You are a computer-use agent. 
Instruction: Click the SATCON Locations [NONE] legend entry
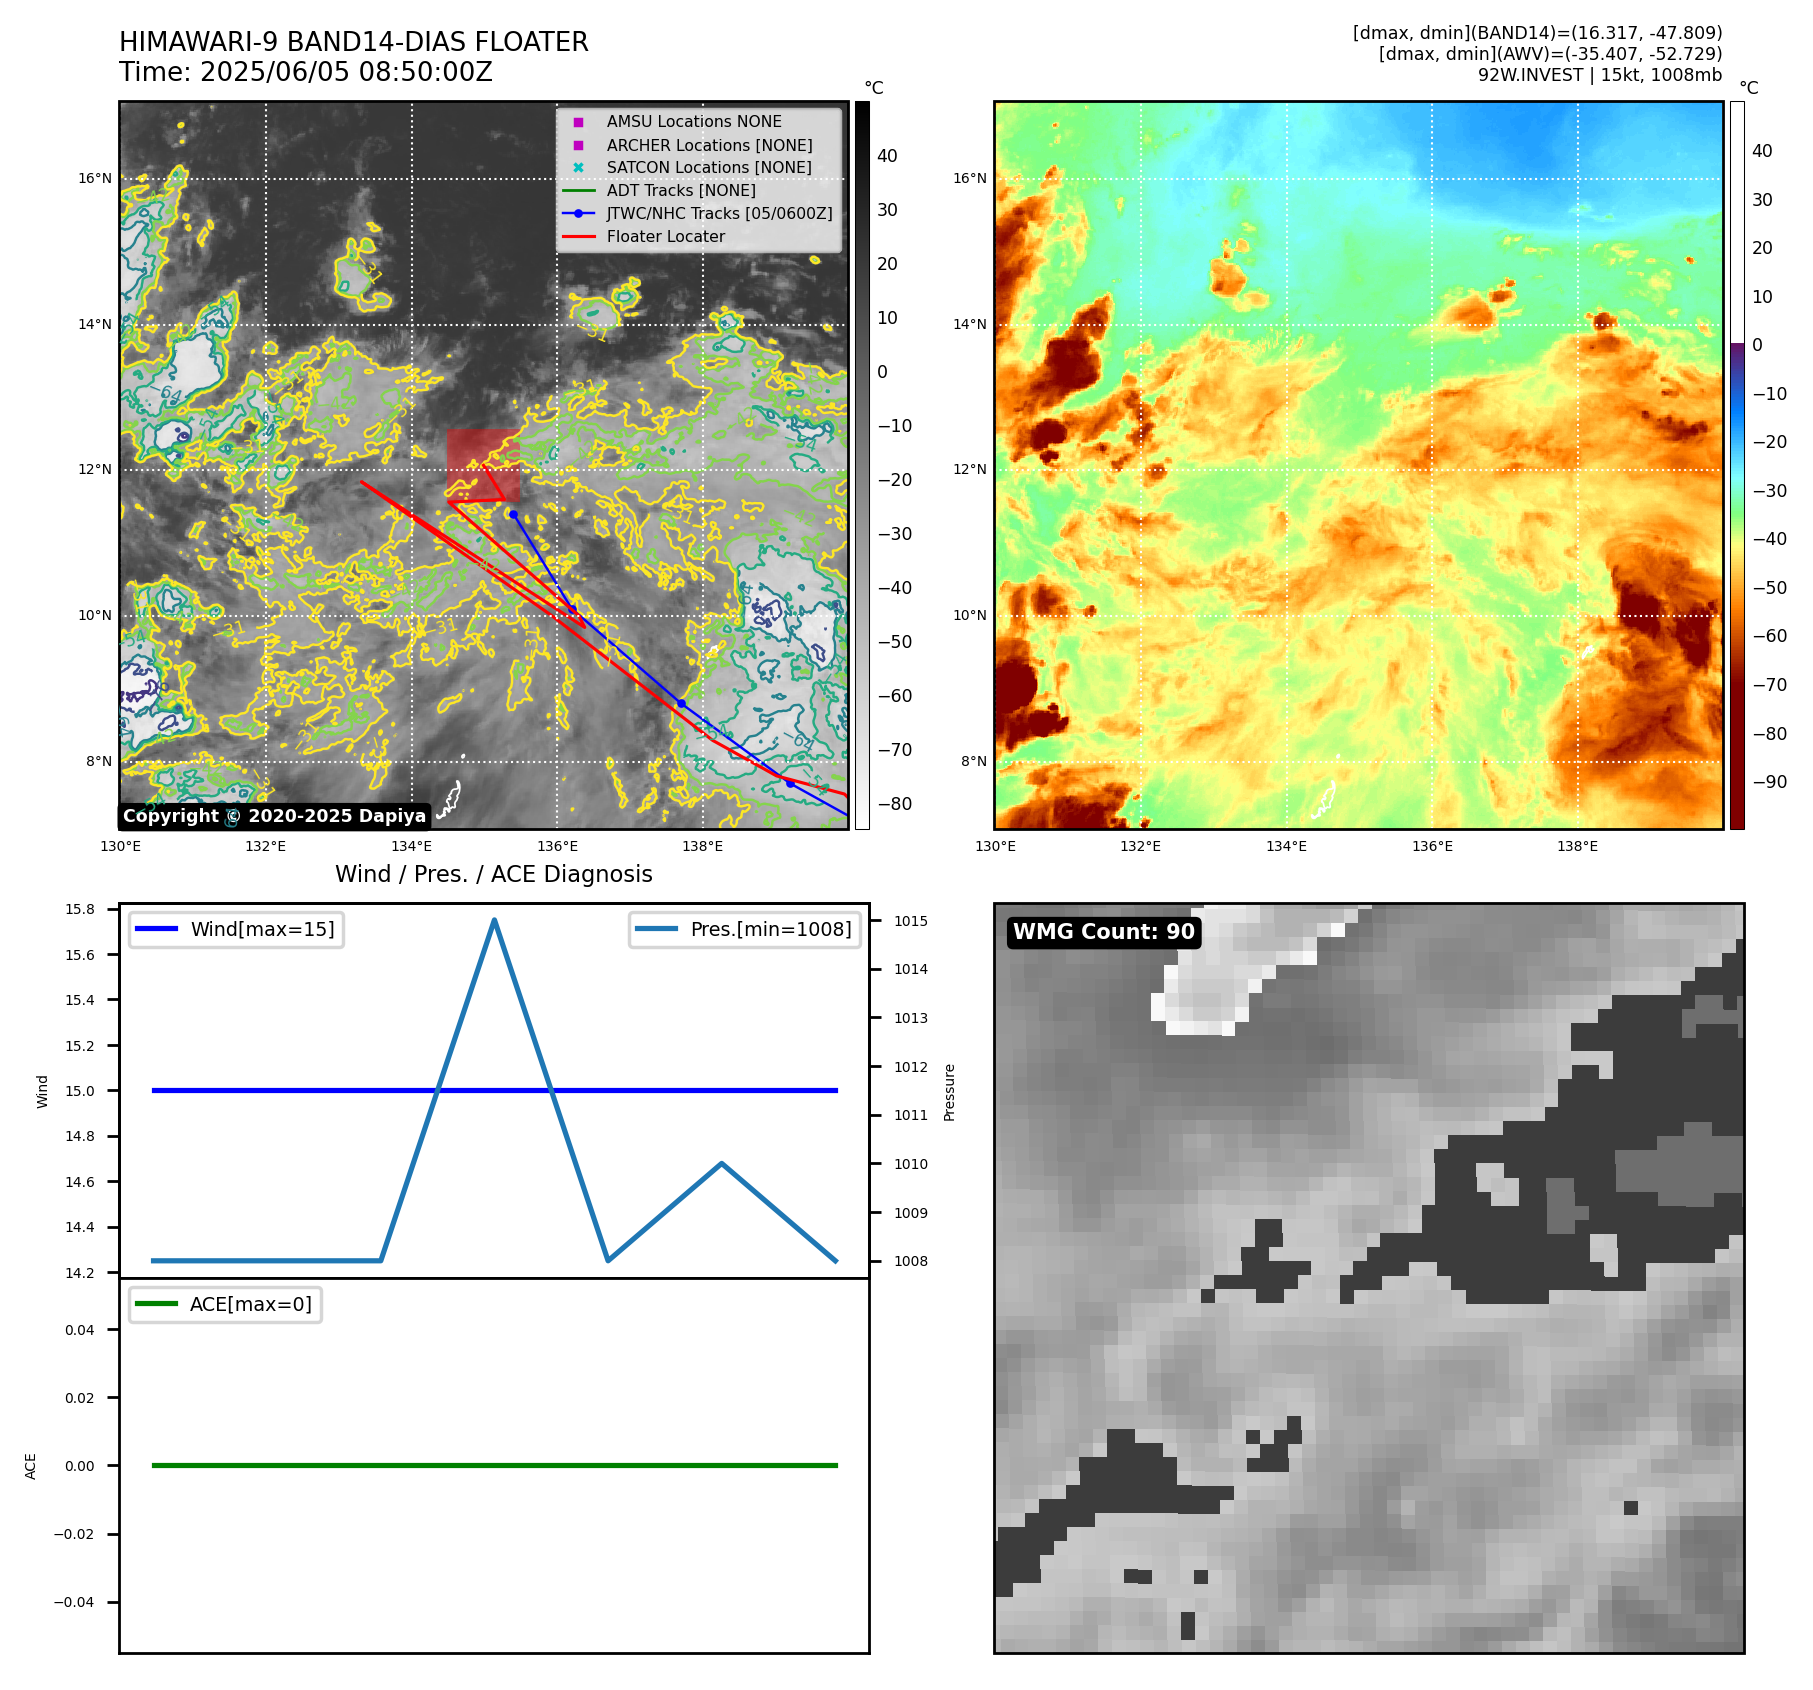pos(709,167)
